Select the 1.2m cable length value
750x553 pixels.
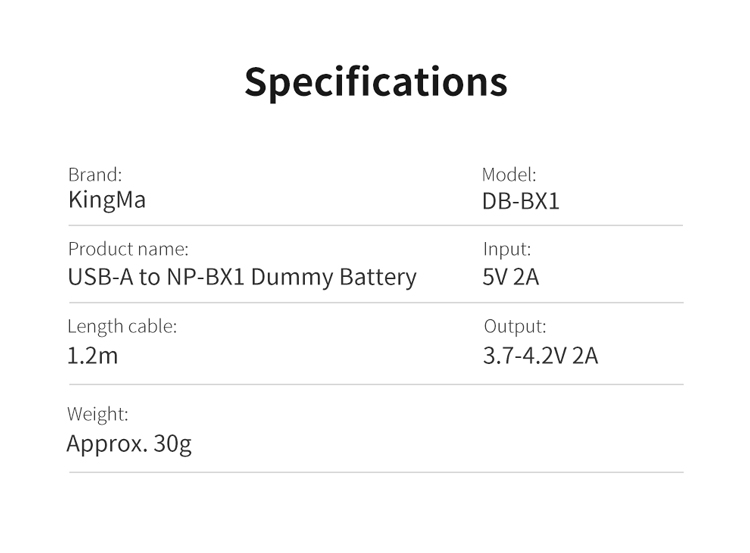point(92,355)
